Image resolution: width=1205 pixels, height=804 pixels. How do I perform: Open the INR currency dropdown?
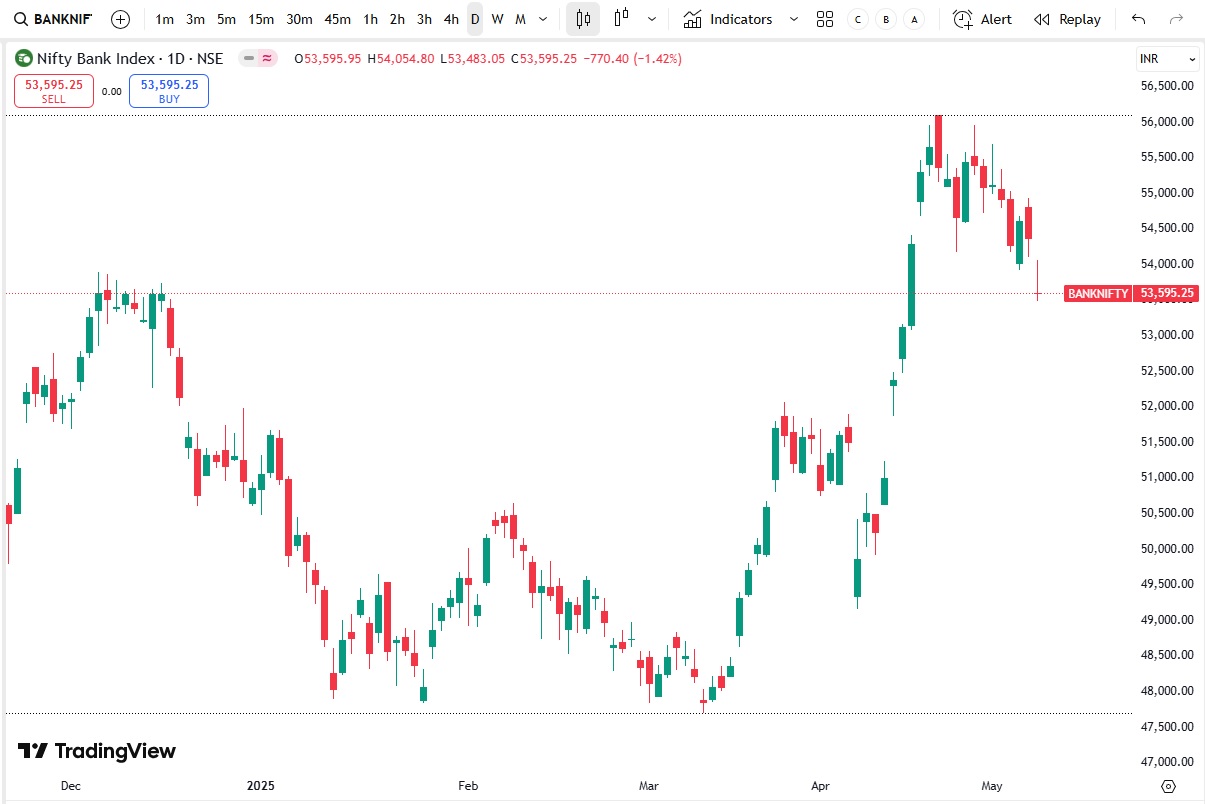pos(1166,58)
